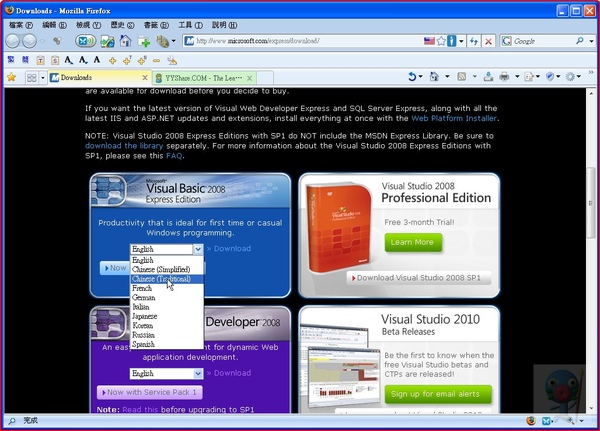
Task: Open the 編輯 (Edit) menu
Action: tap(54, 25)
